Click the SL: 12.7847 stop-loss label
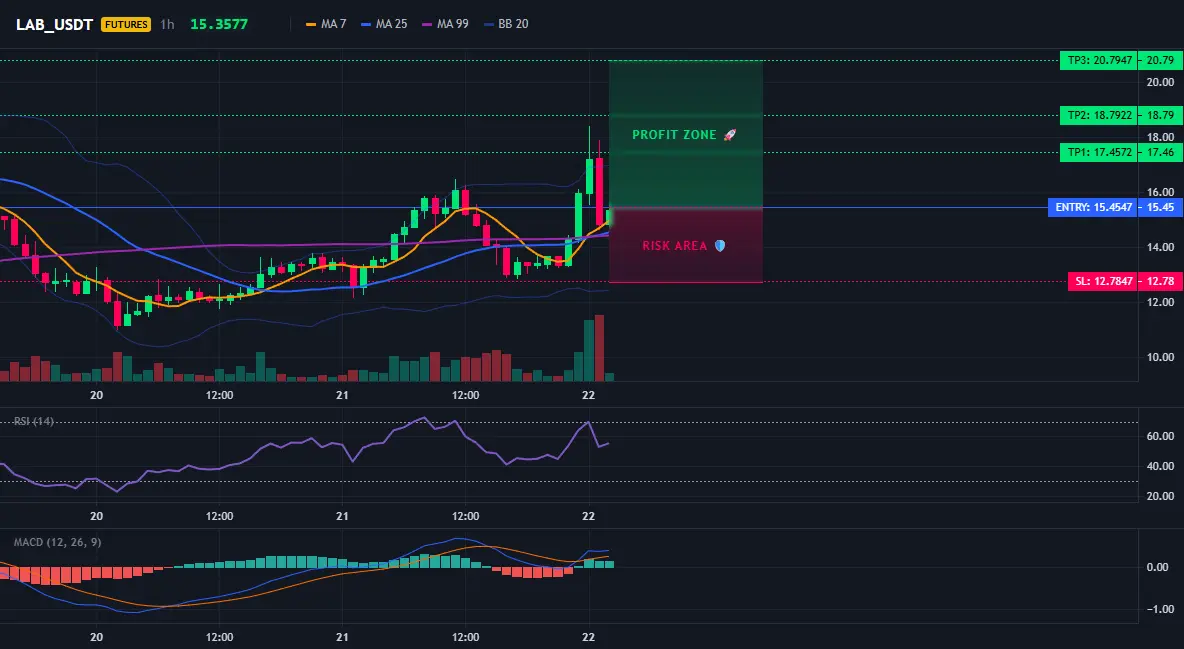 click(1103, 281)
